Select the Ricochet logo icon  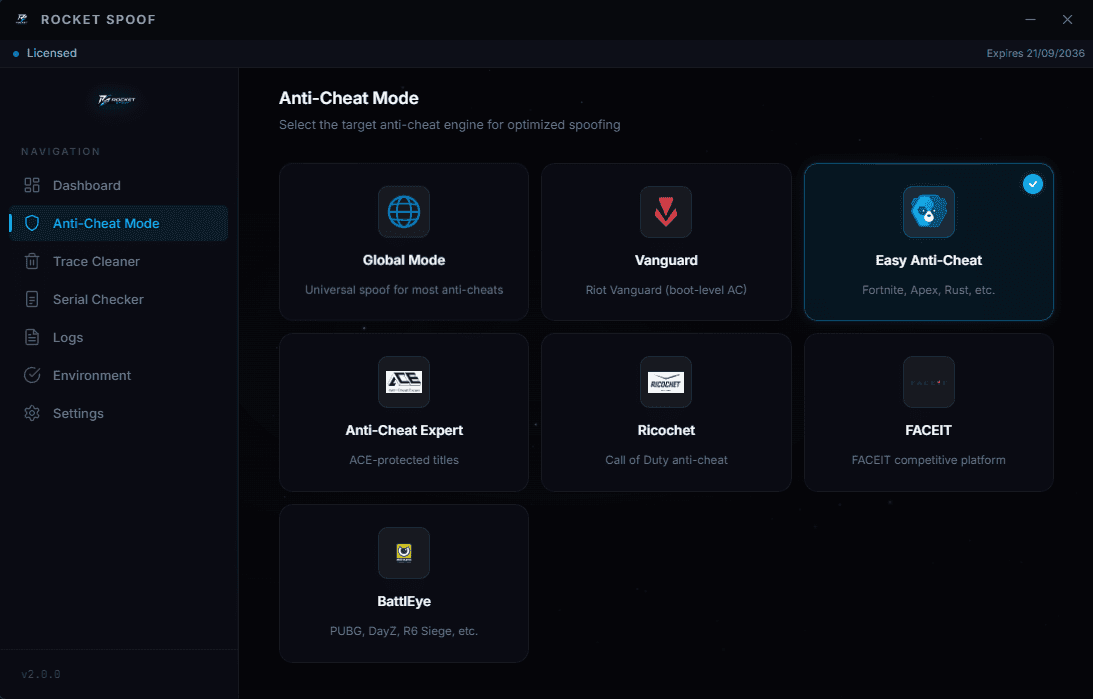click(x=666, y=382)
